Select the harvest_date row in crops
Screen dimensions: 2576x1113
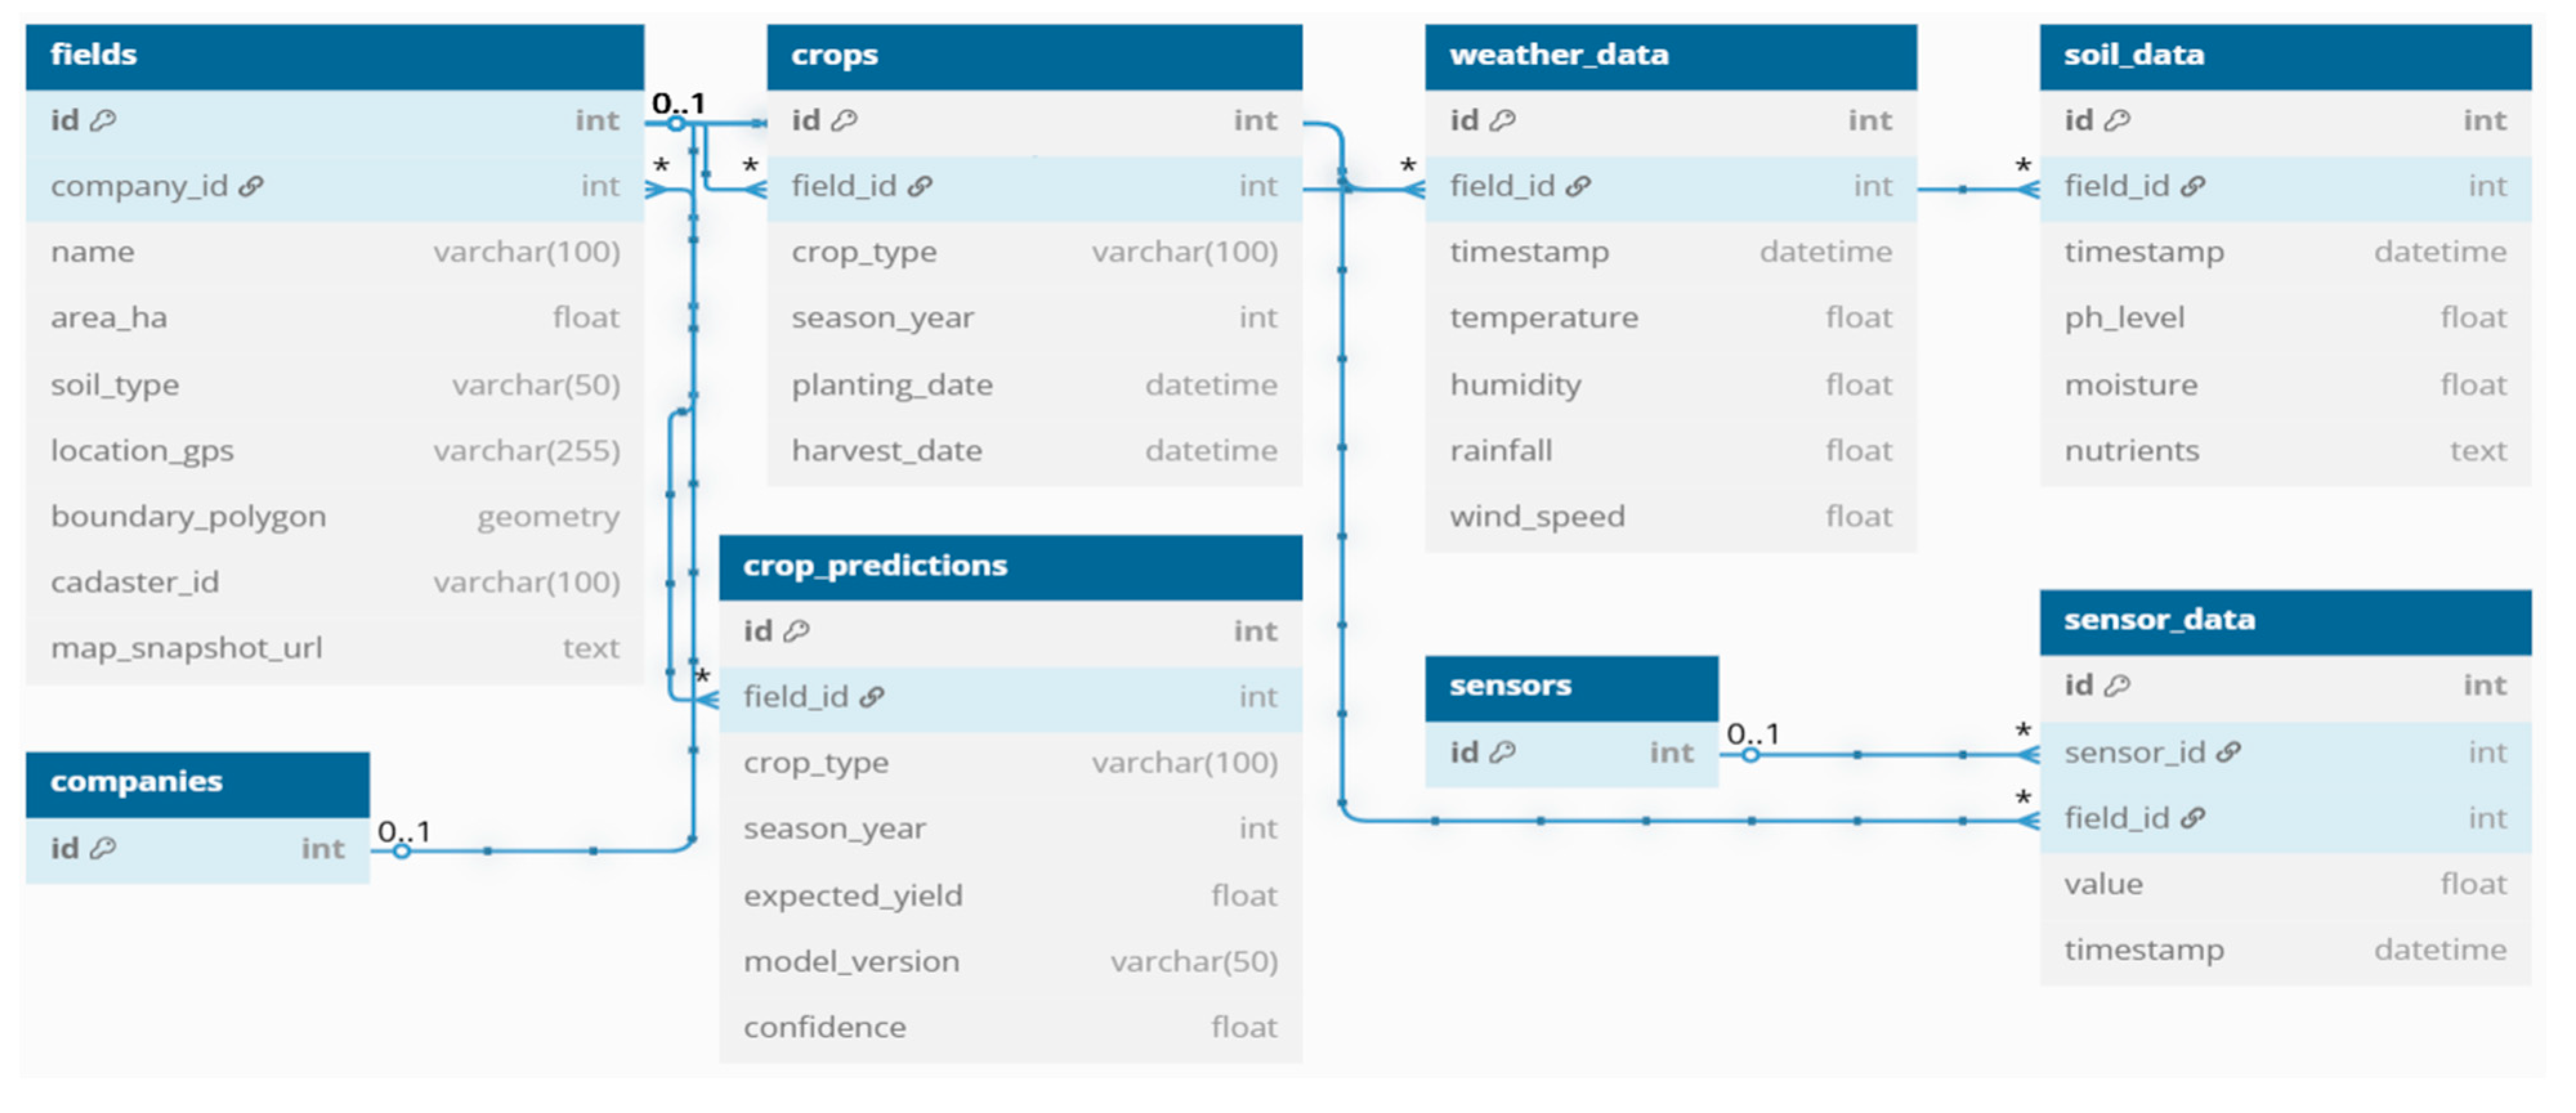[x=1034, y=451]
